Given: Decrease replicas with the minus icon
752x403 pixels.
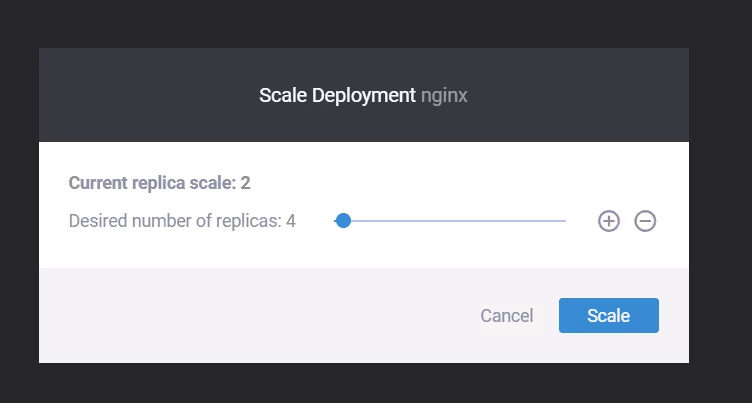Looking at the screenshot, I should pos(645,221).
